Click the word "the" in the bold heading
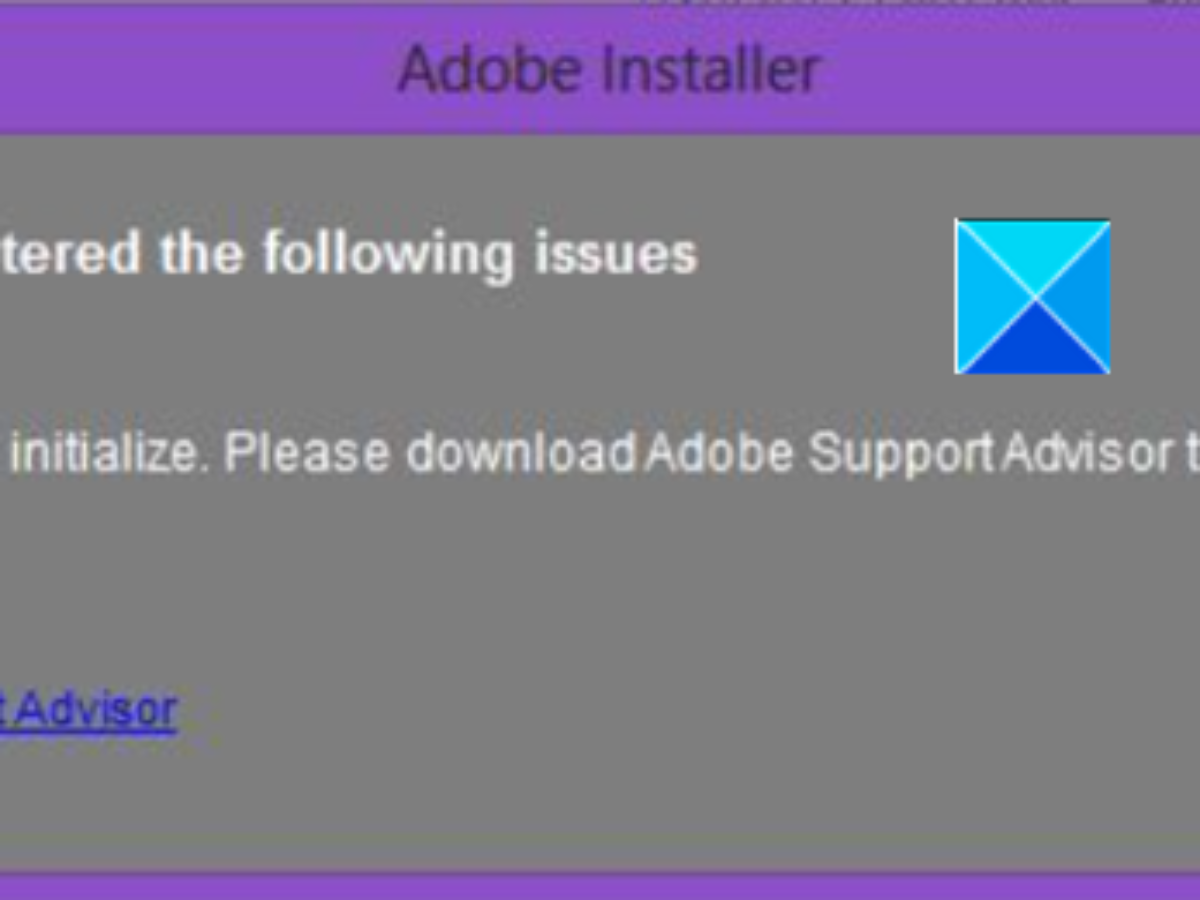The height and width of the screenshot is (900, 1200). click(x=203, y=254)
